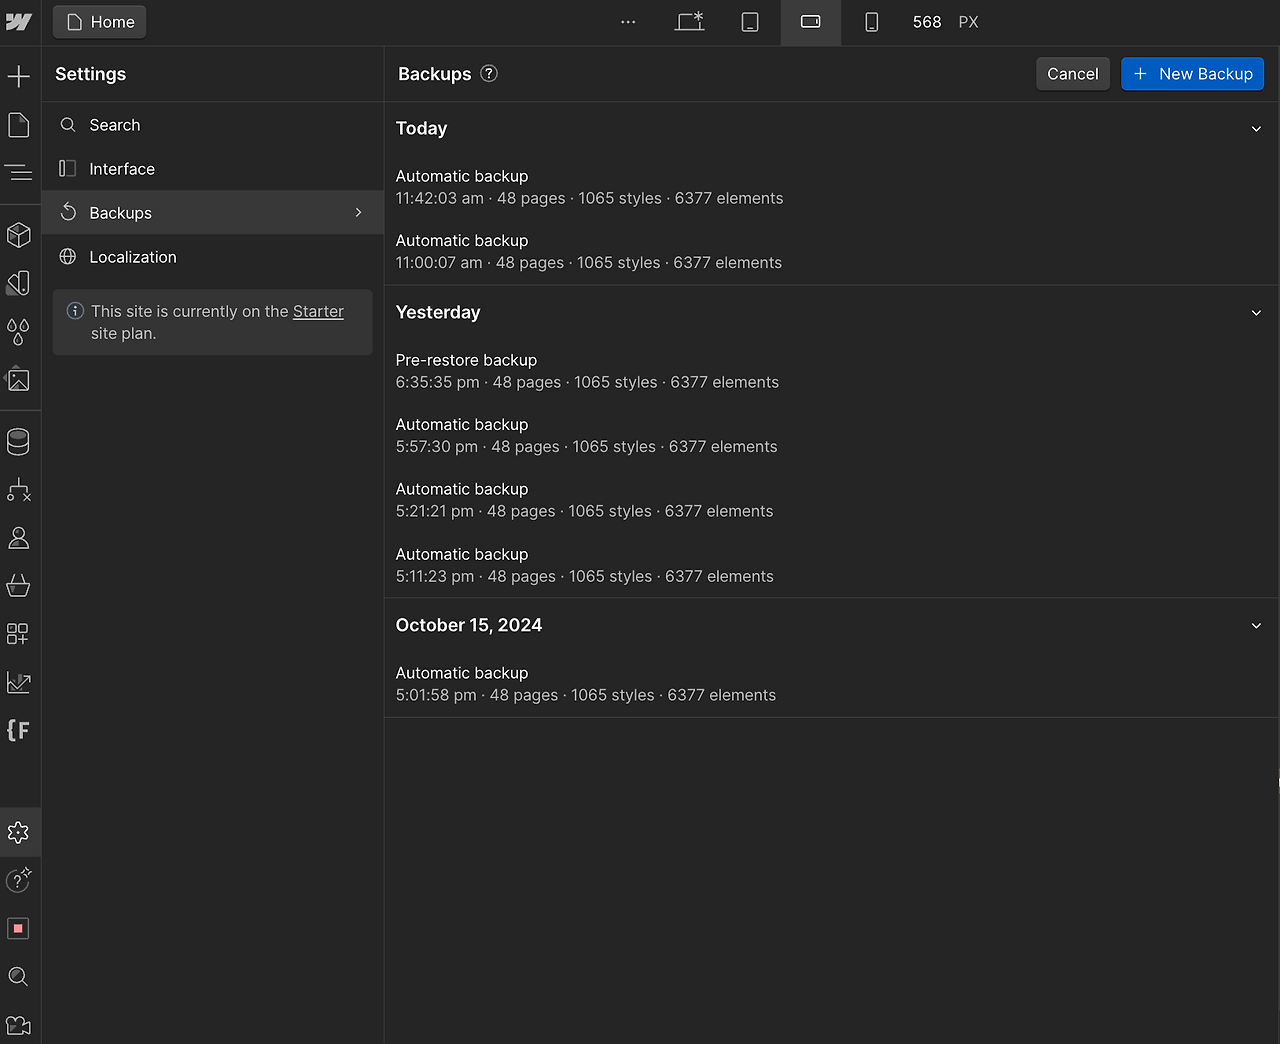Create a New Backup
Viewport: 1280px width, 1044px height.
tap(1193, 74)
